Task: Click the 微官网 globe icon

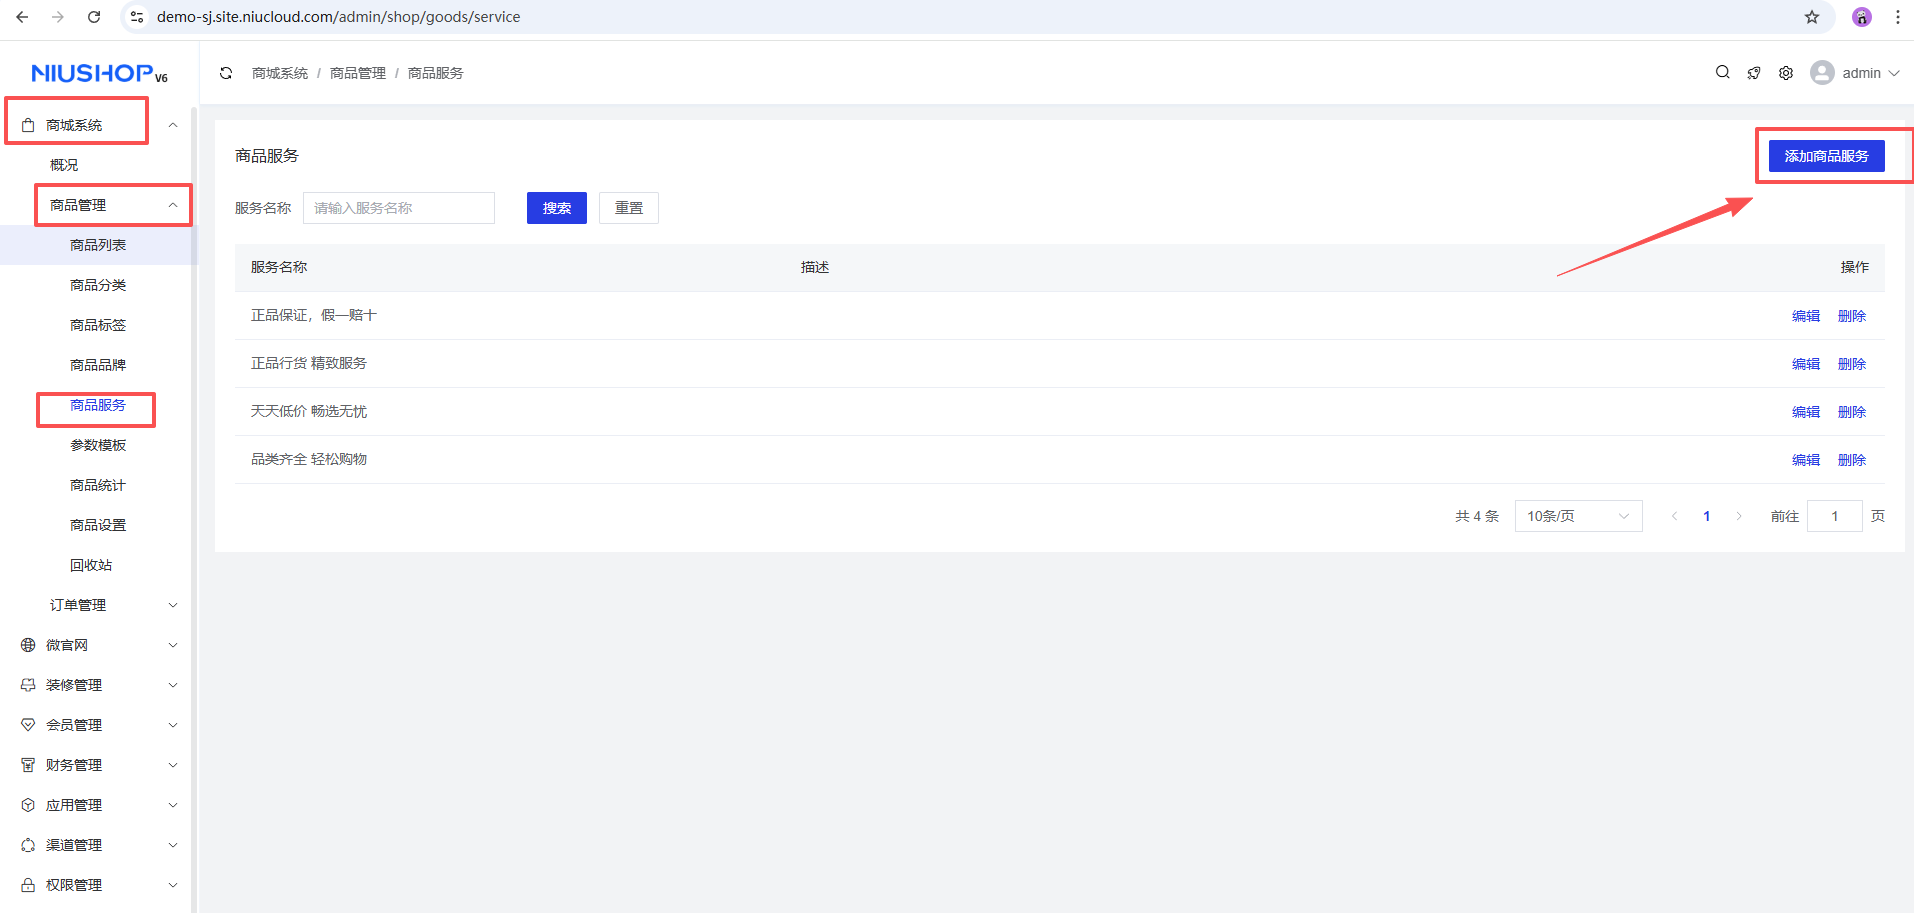Action: (x=28, y=645)
